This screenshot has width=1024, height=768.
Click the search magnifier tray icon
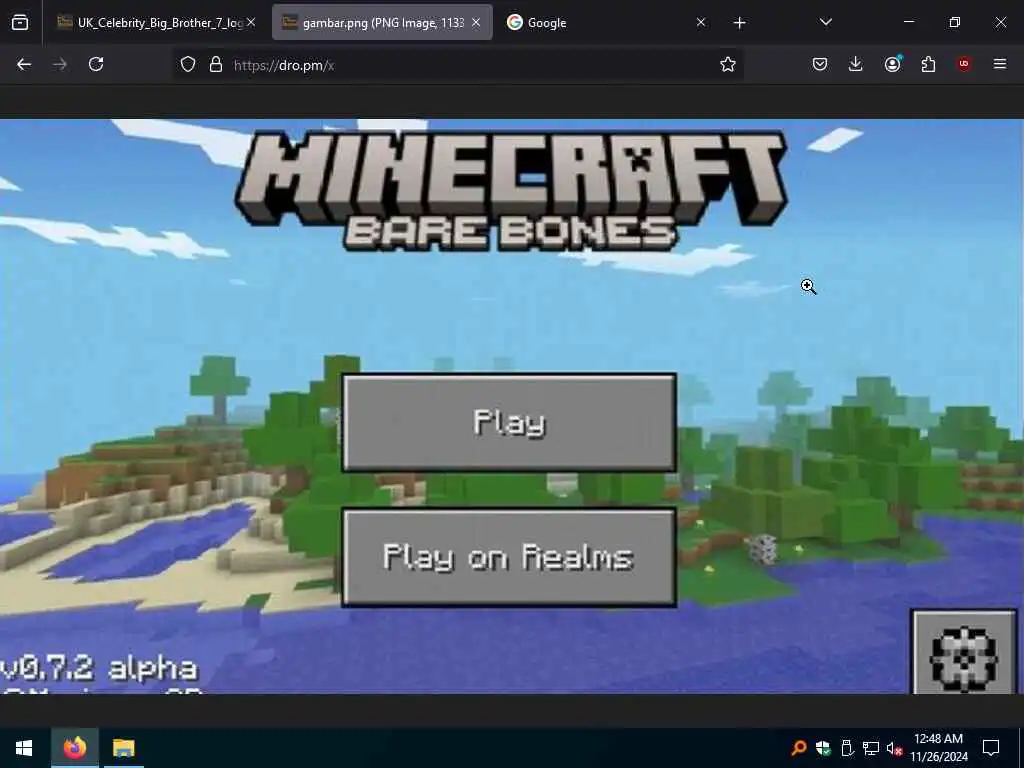798,748
